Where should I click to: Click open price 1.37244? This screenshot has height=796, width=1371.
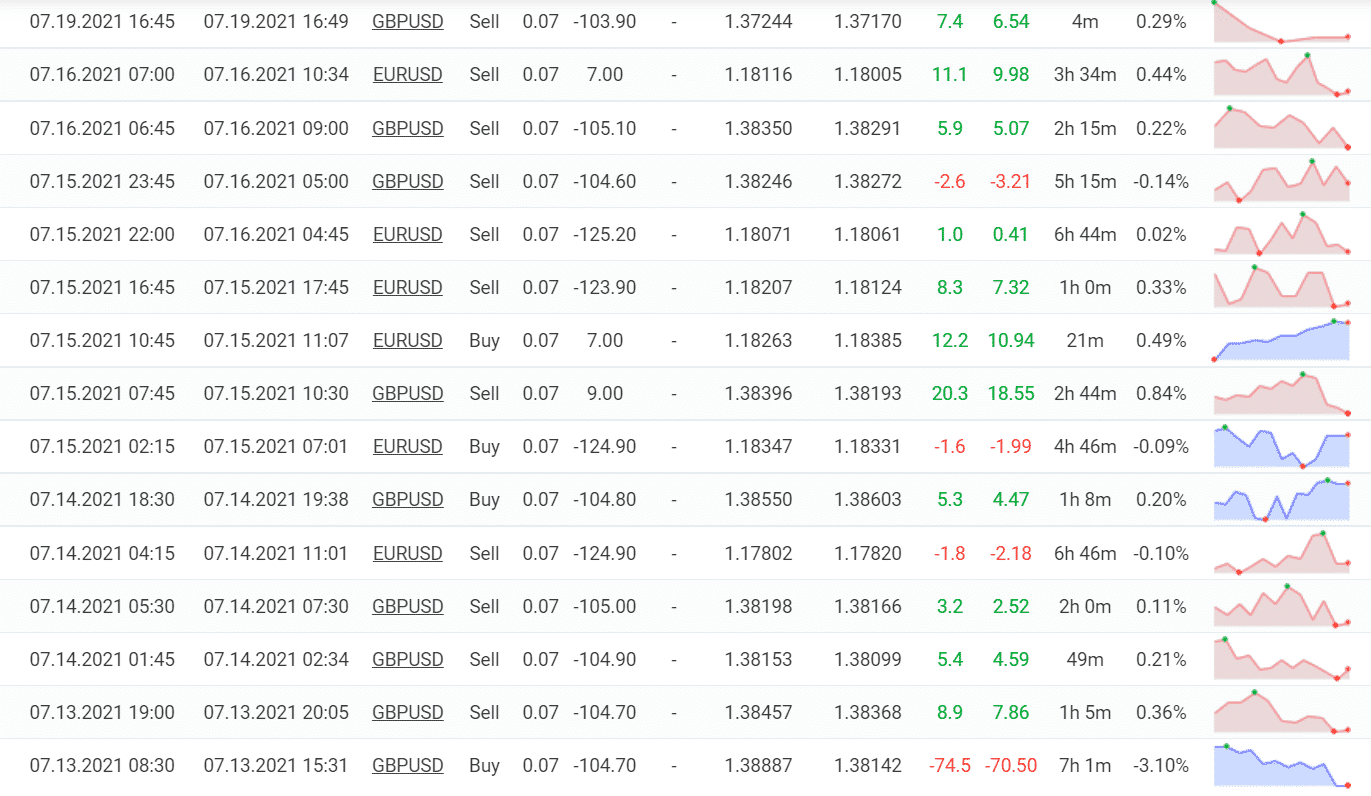click(x=758, y=21)
